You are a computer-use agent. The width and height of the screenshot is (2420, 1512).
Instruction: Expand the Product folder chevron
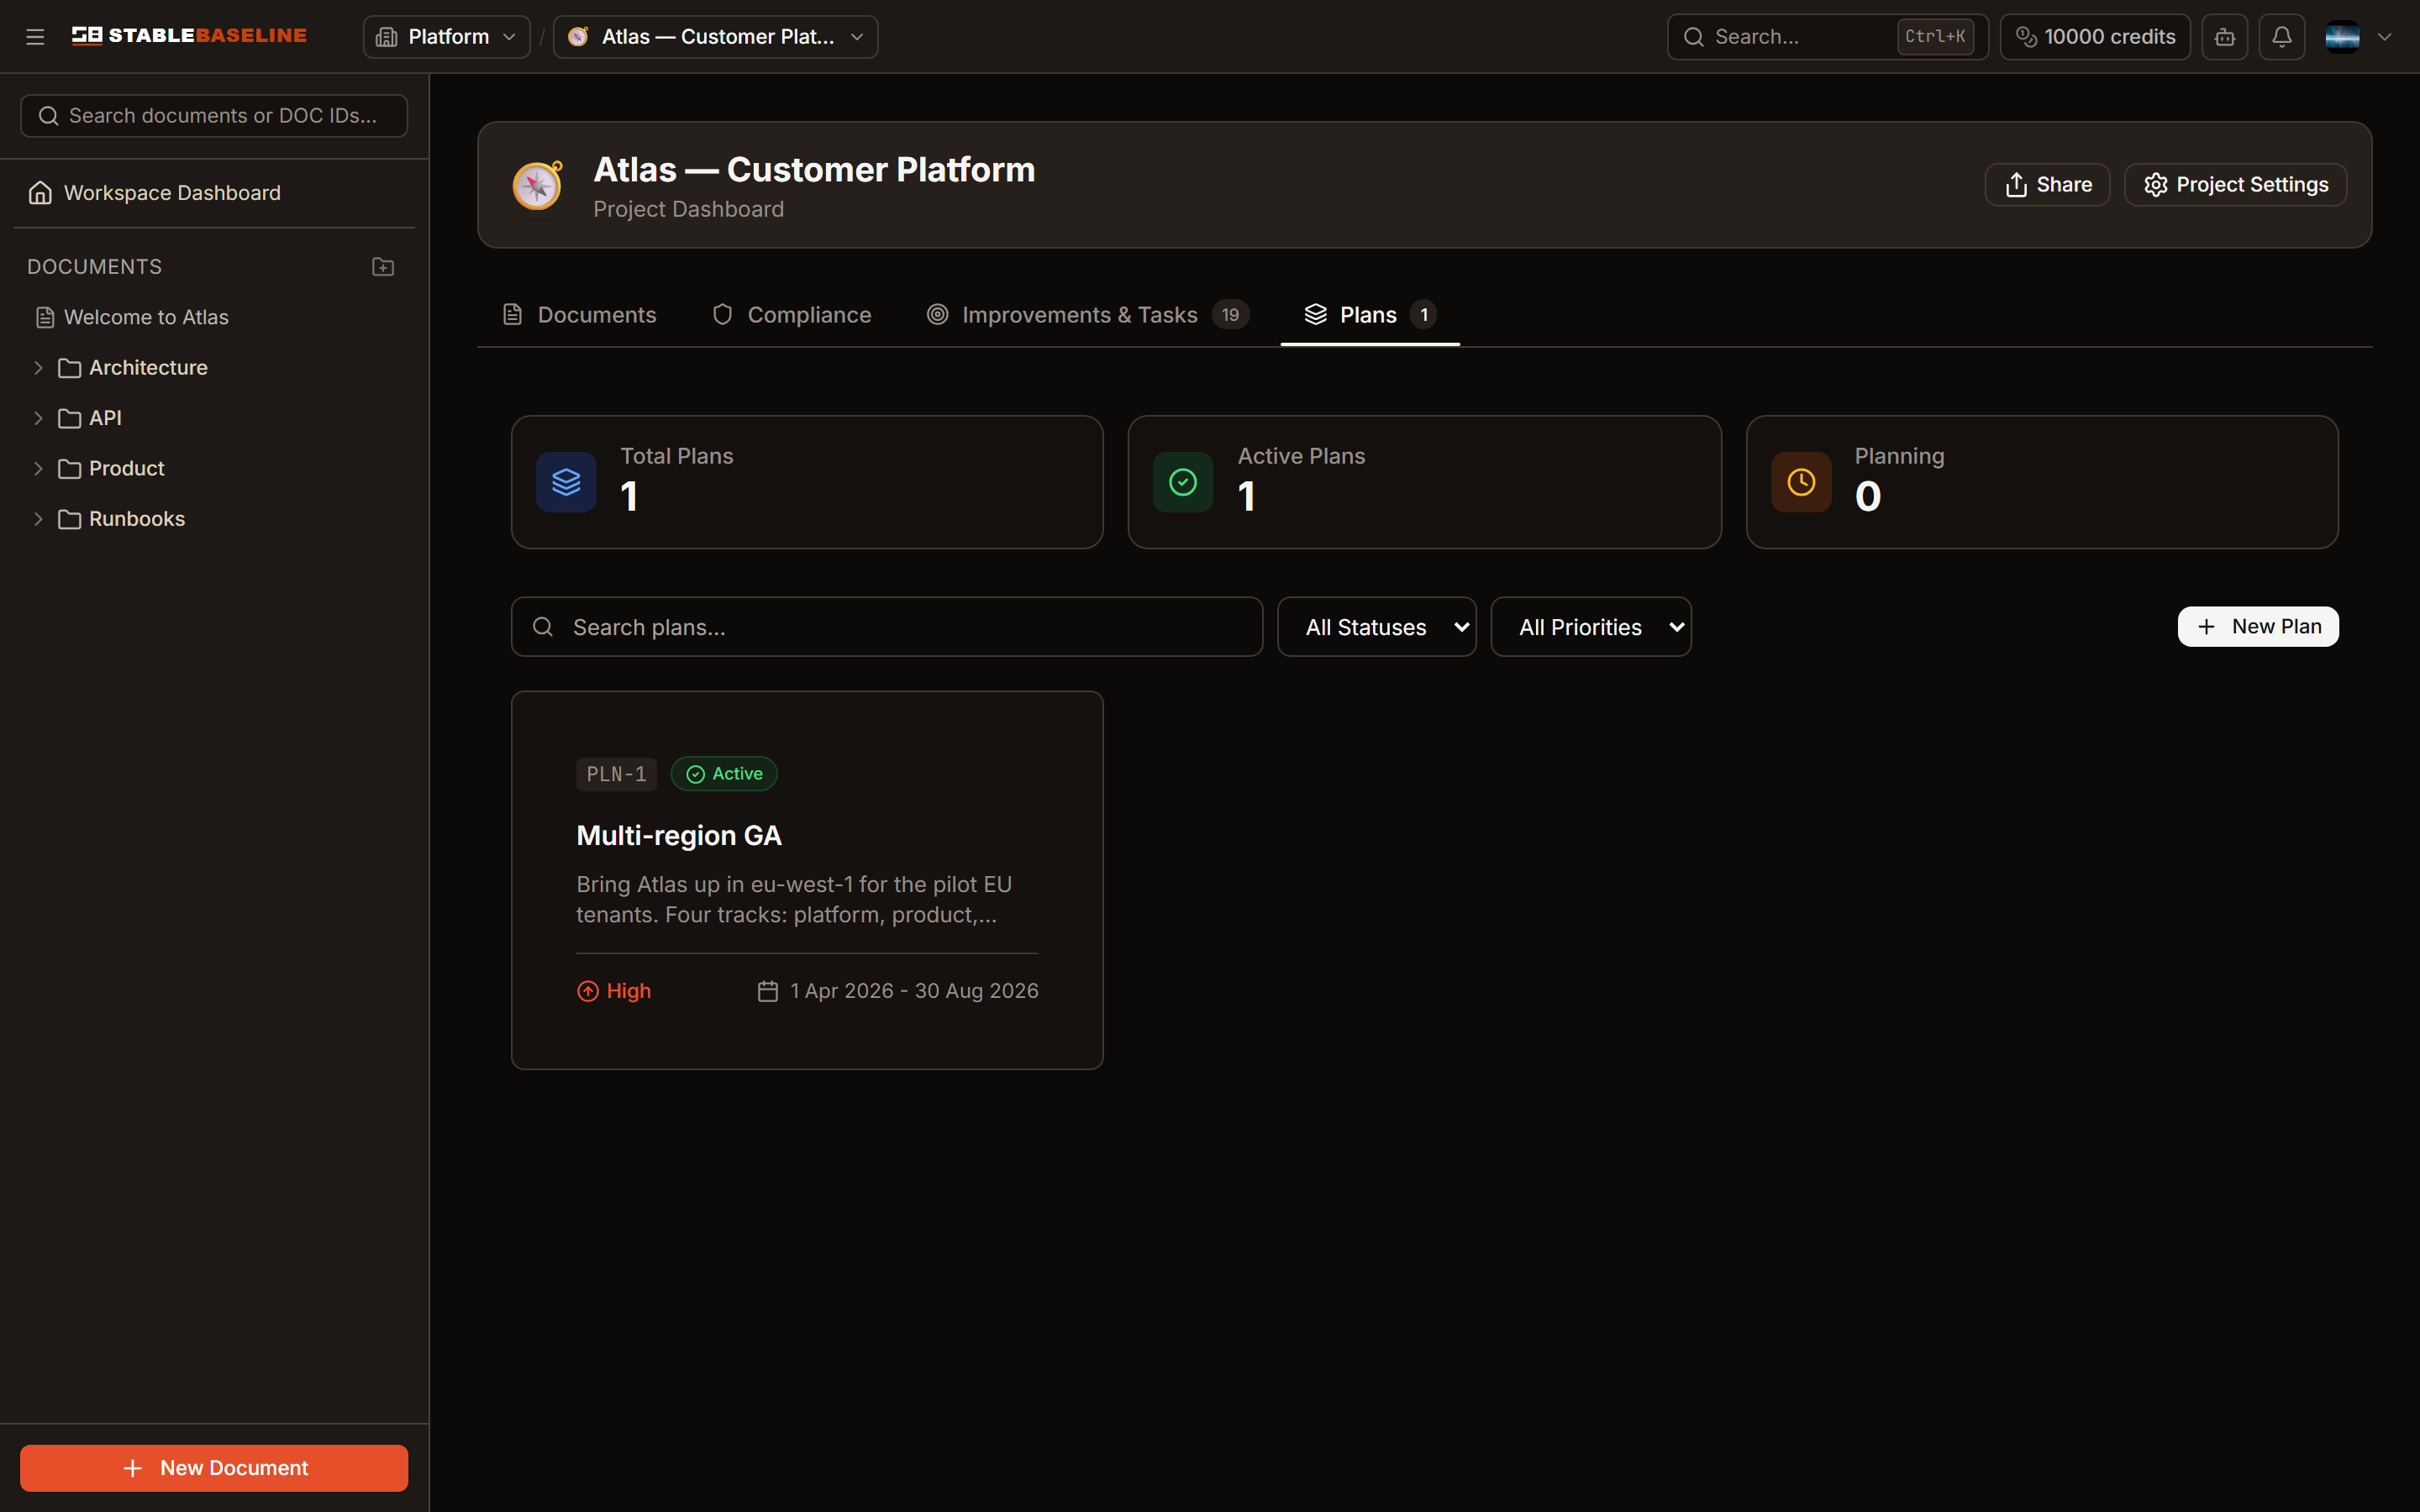coord(38,468)
